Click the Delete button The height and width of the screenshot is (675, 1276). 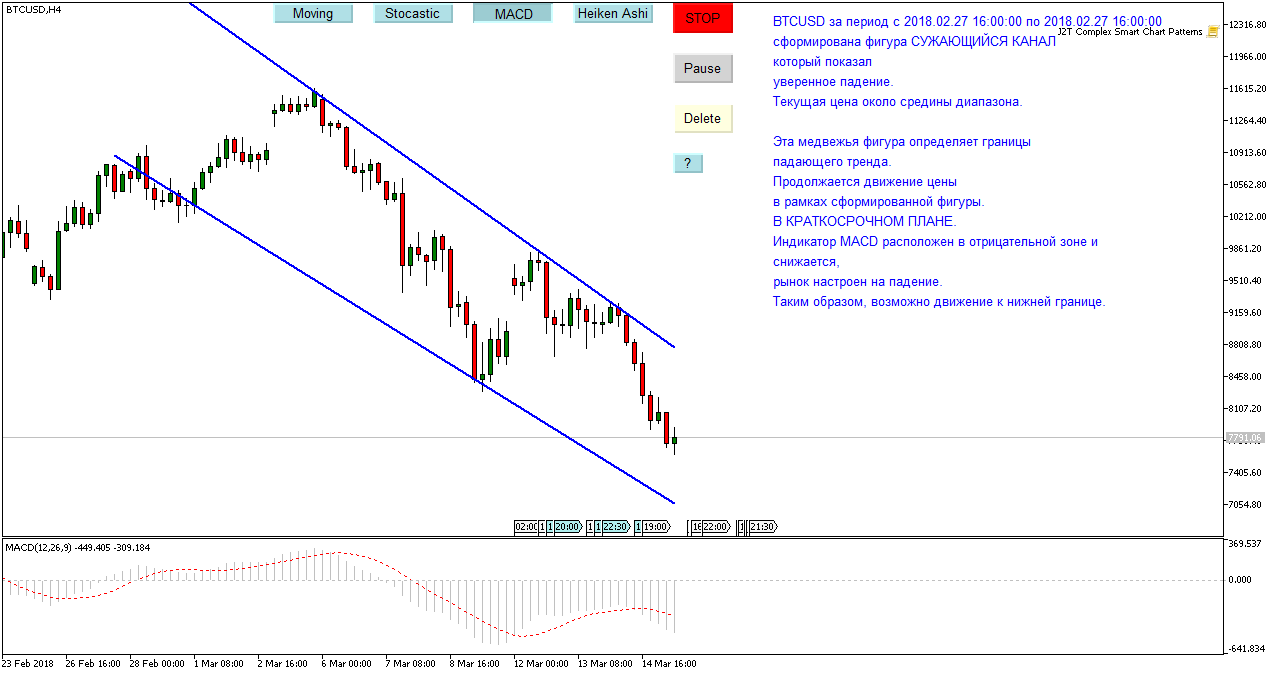[x=702, y=118]
